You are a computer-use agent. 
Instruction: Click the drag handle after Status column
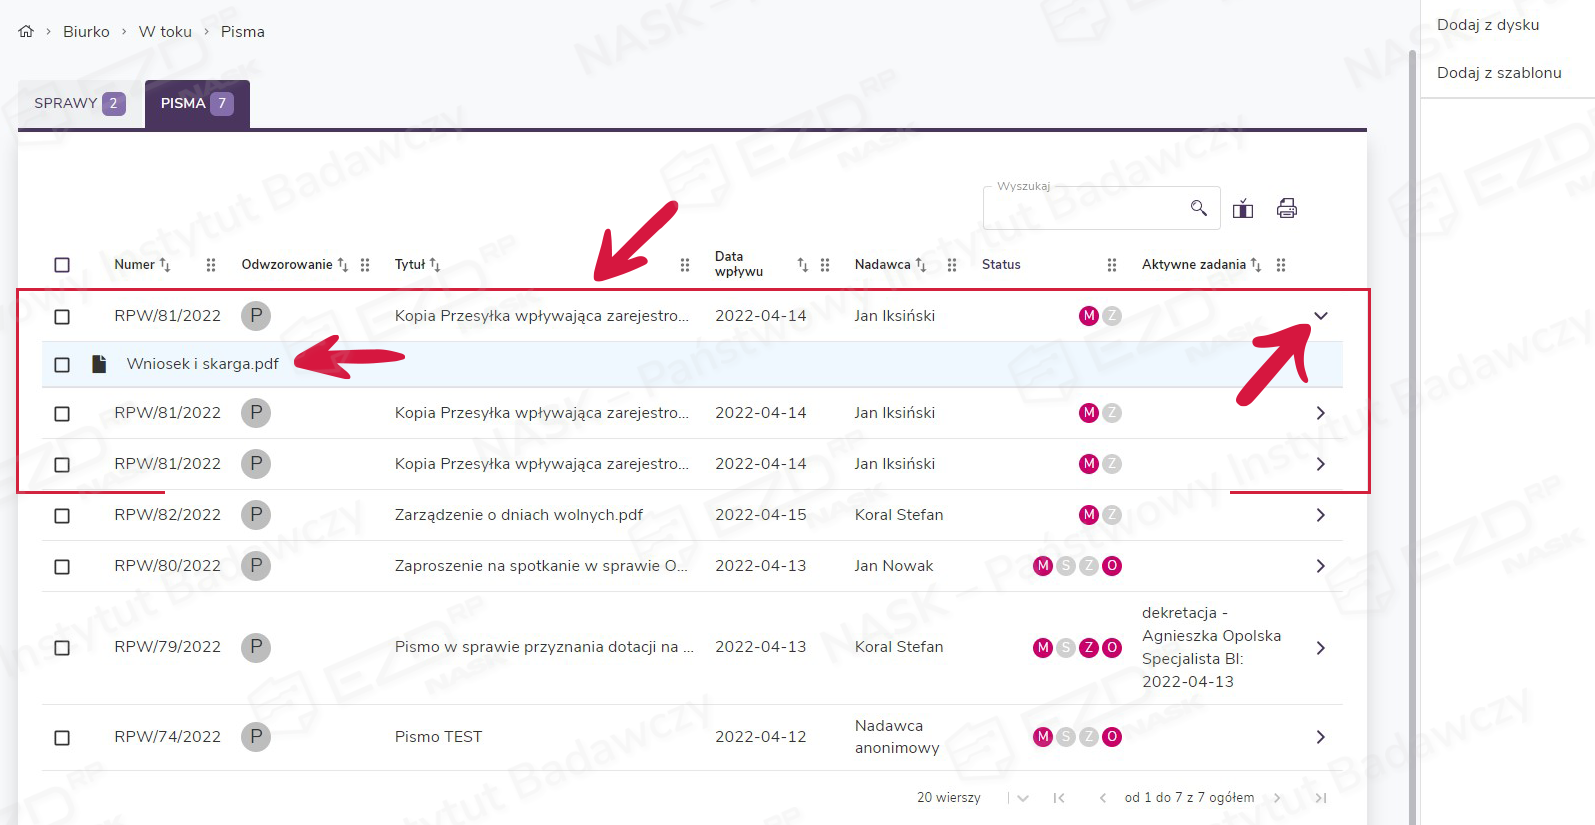point(1112,265)
